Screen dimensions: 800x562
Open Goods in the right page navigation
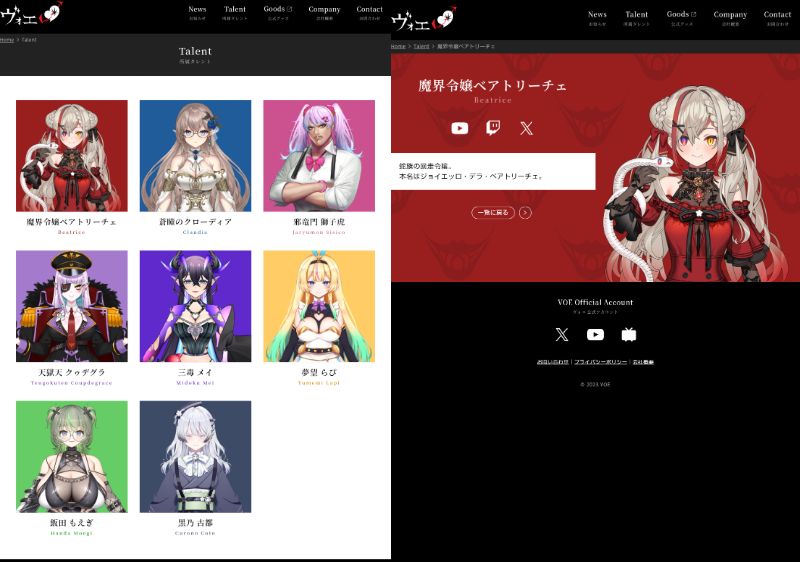(x=681, y=18)
